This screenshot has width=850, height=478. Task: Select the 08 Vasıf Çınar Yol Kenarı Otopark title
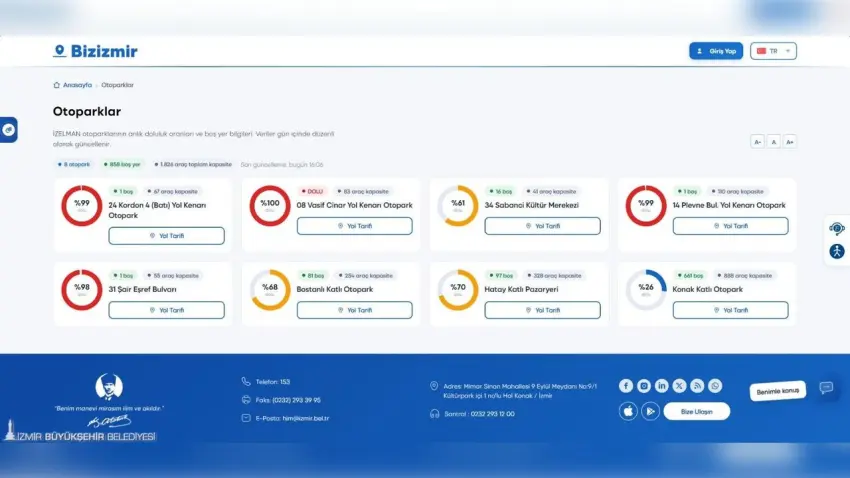point(355,205)
